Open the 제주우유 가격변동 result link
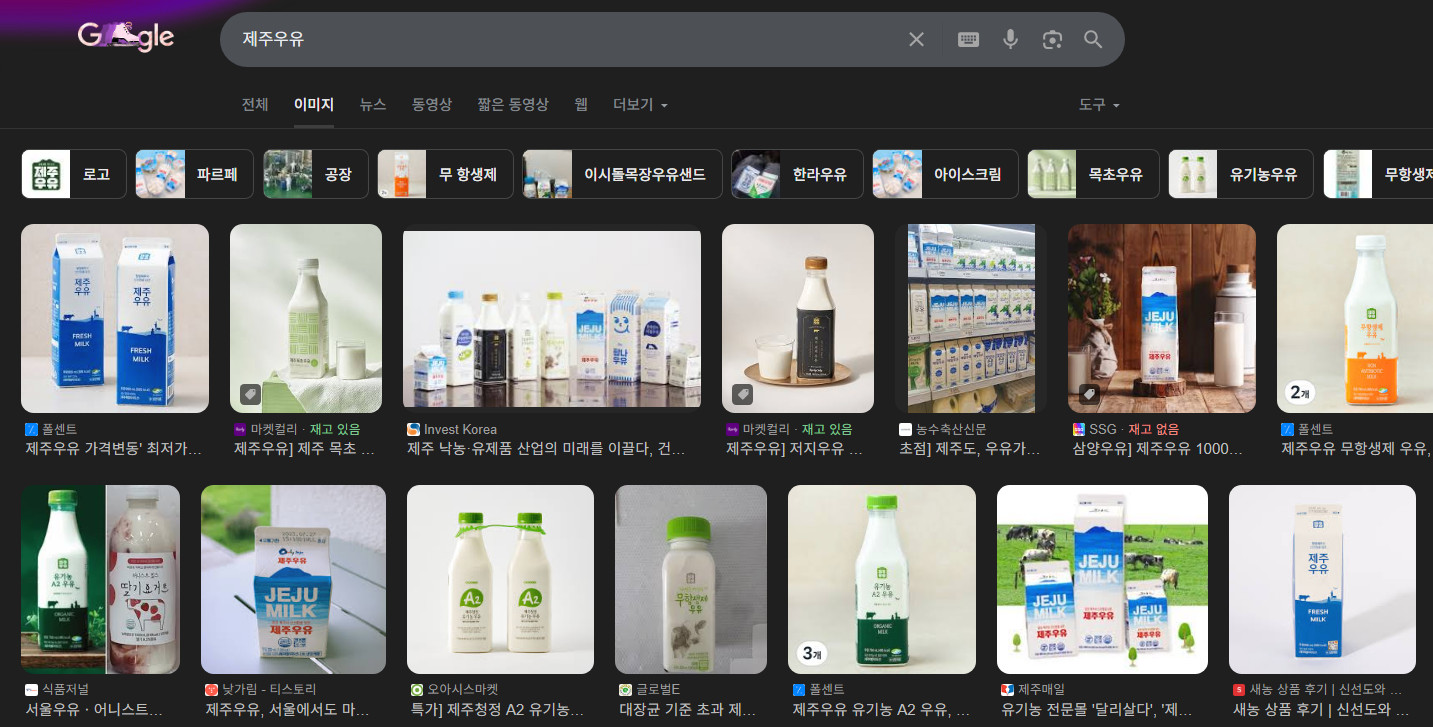 coord(113,449)
